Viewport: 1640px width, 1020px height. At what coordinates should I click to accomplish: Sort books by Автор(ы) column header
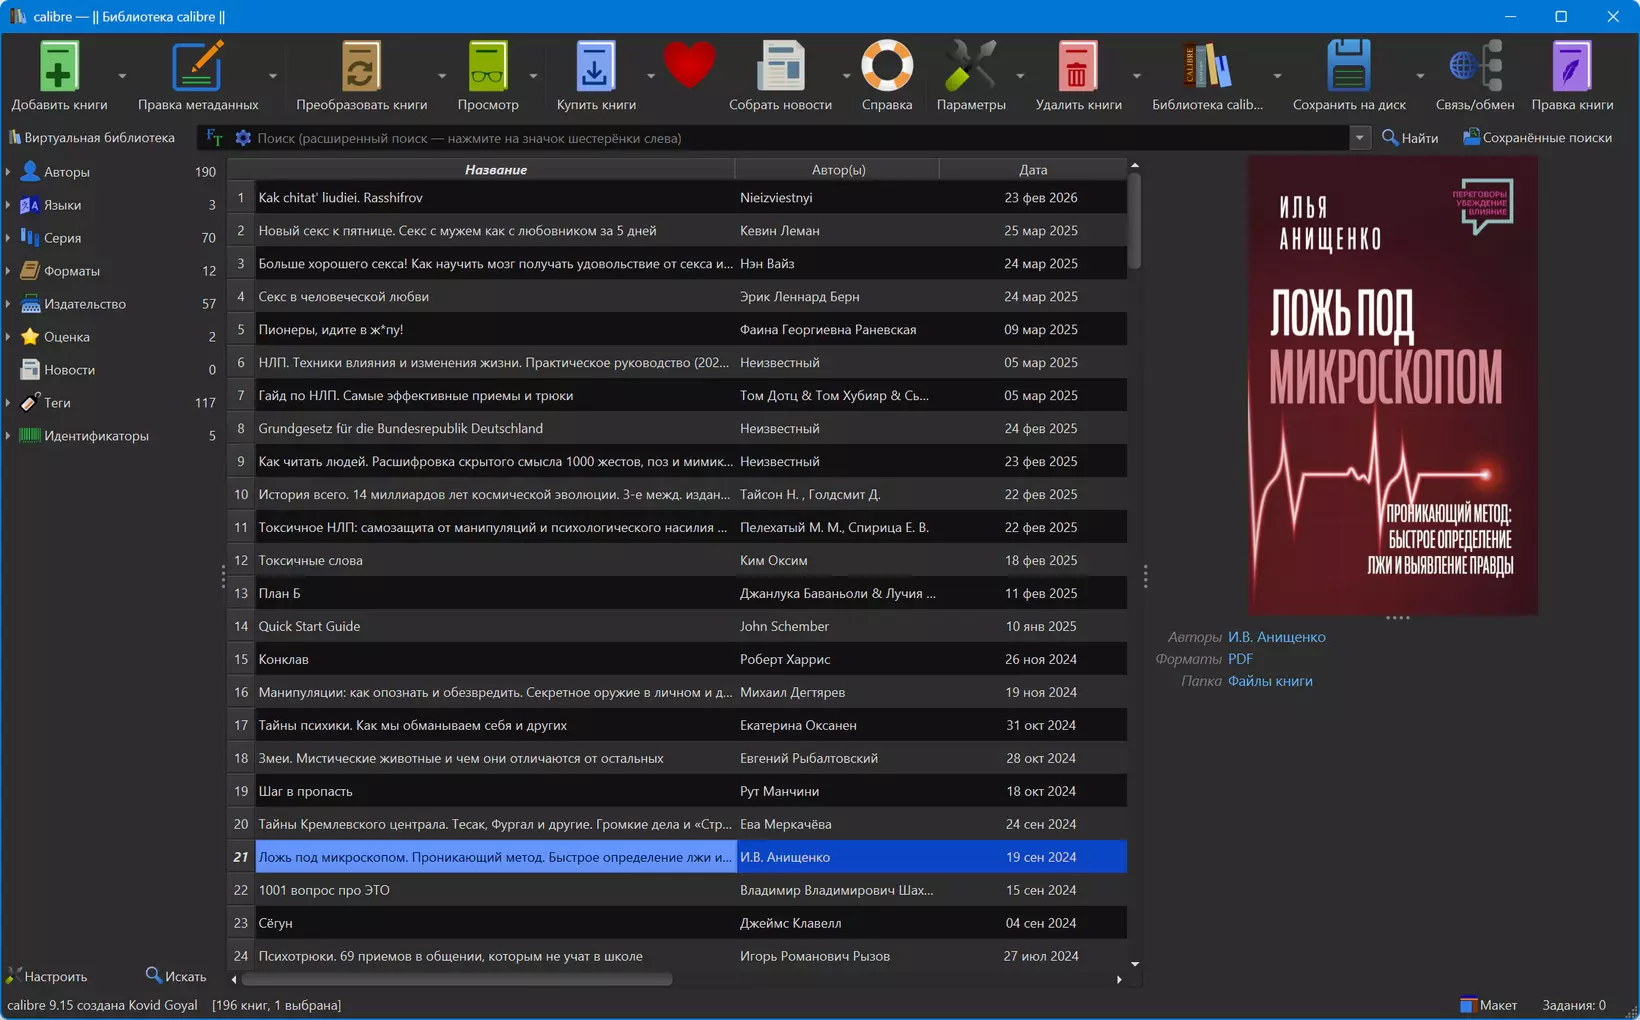click(838, 170)
